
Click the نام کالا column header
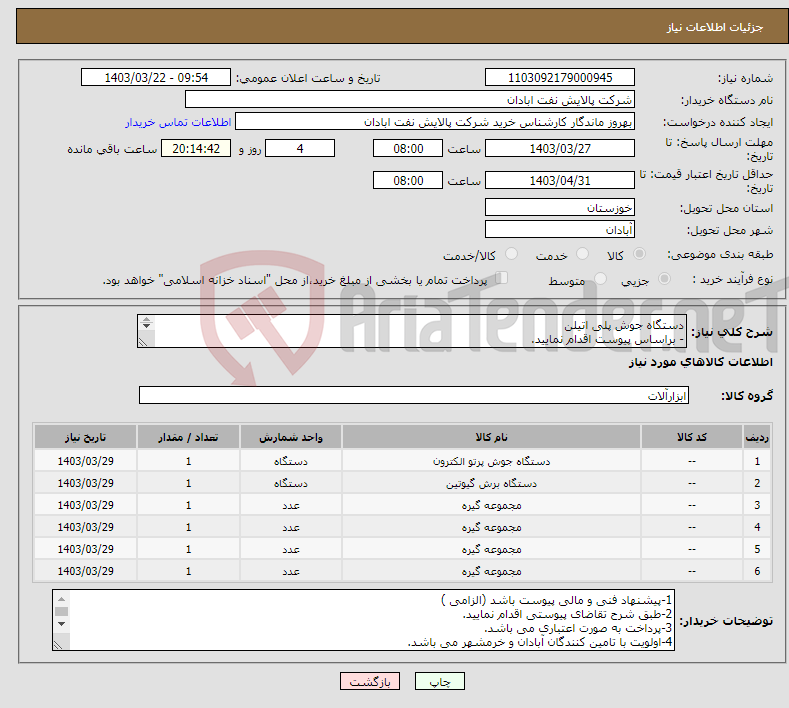coord(491,437)
